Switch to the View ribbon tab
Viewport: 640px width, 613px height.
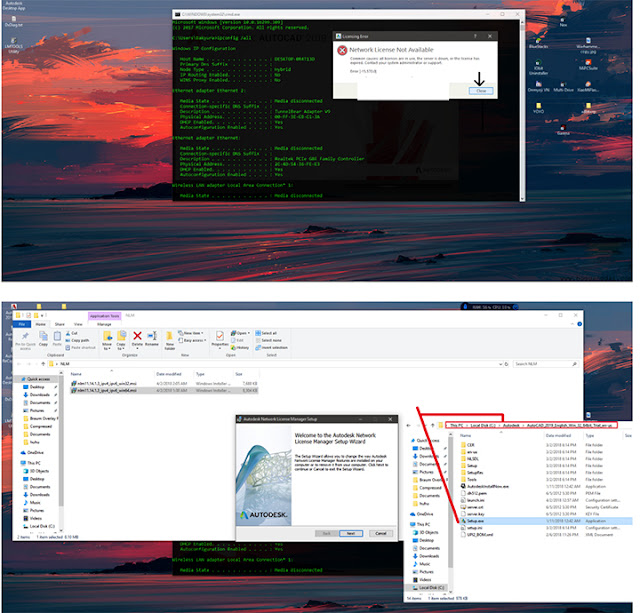pos(78,324)
